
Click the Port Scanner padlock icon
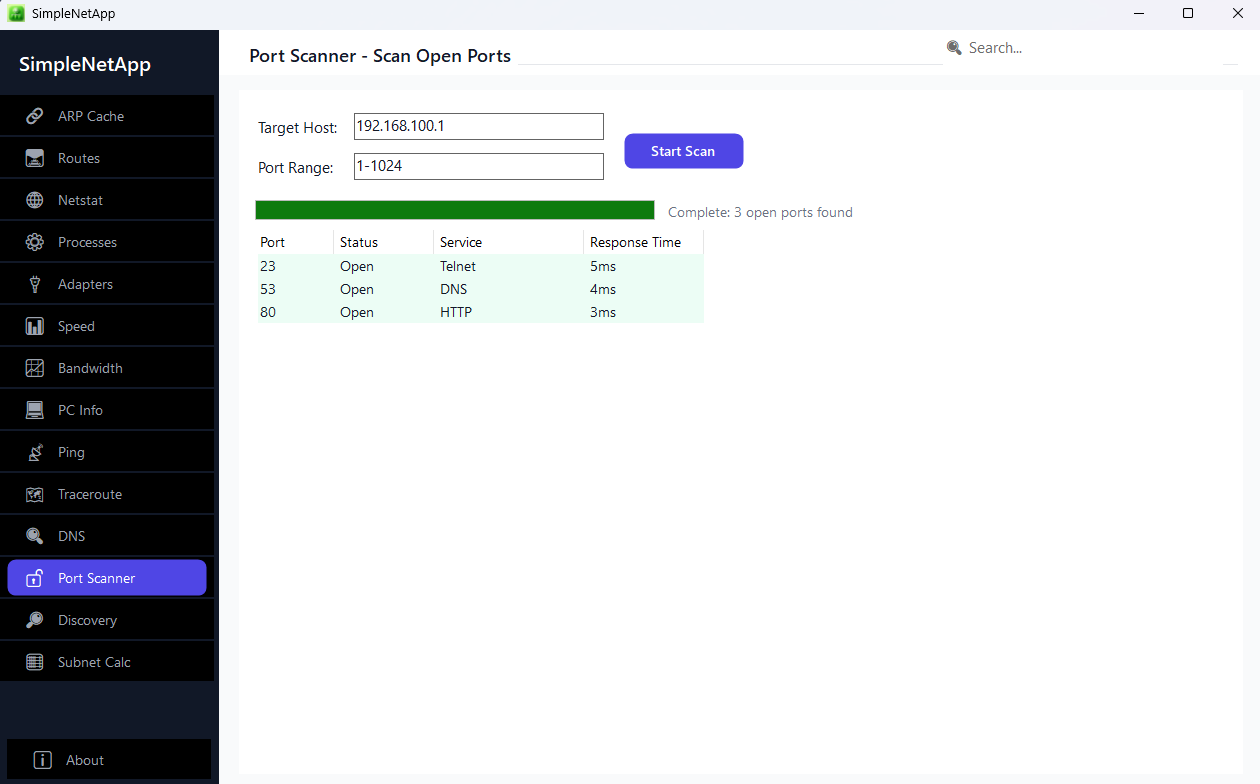[x=35, y=578]
